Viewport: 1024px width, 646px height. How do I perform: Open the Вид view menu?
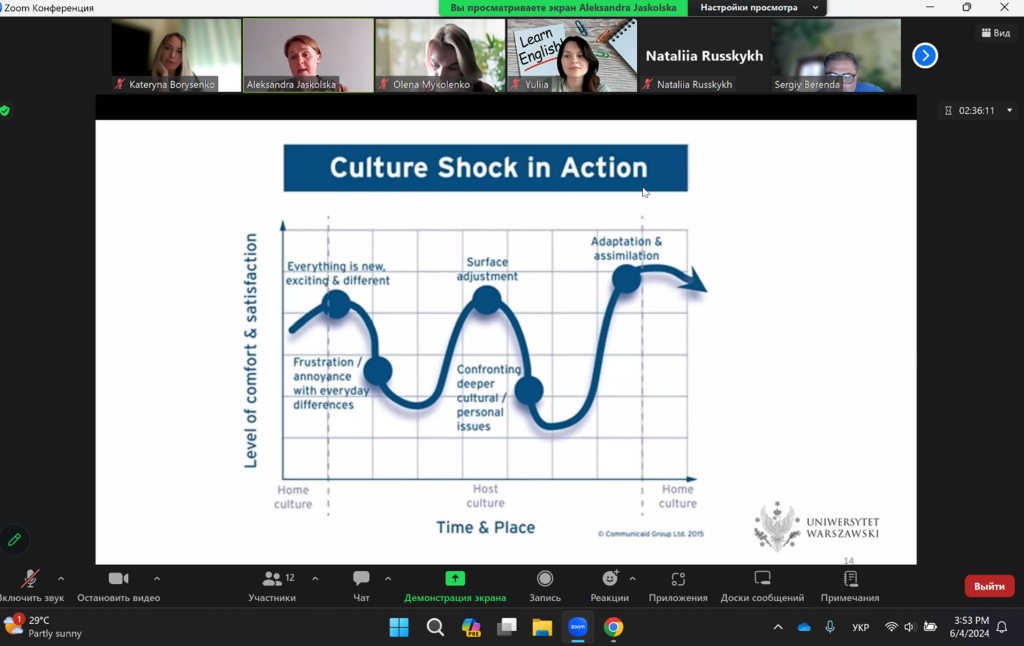(995, 33)
